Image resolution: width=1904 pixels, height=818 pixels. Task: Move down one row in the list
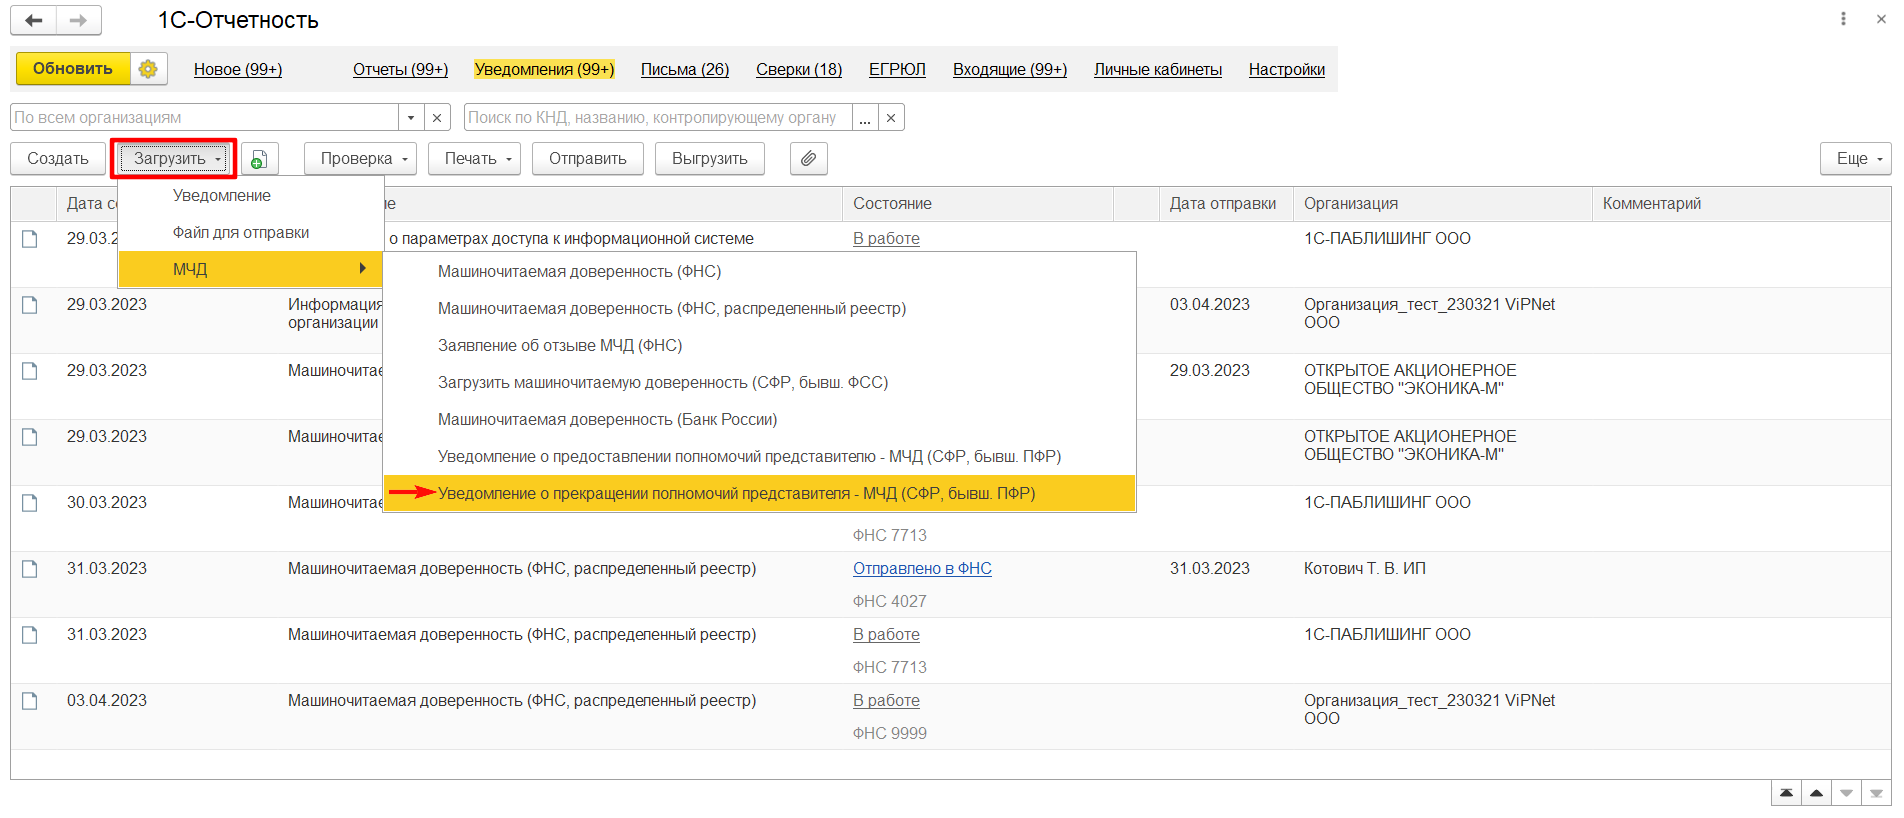pos(1846,793)
